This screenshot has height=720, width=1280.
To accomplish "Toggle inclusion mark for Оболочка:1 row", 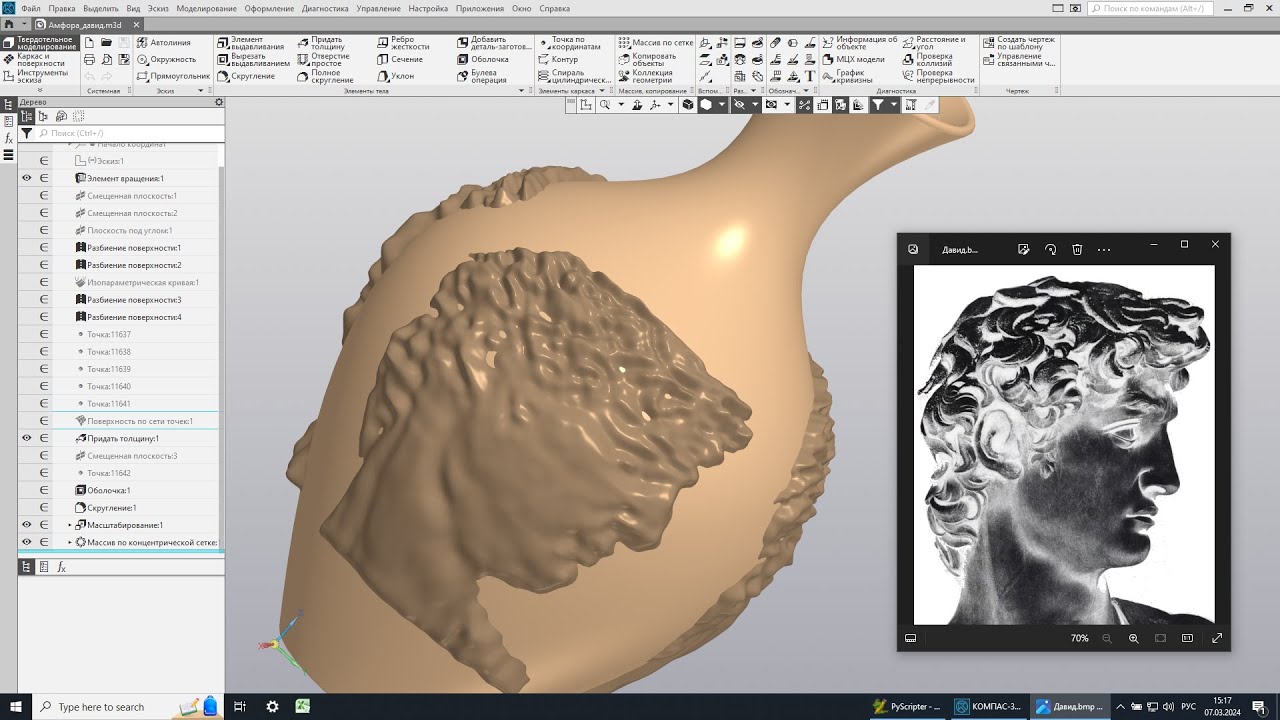I will [44, 490].
